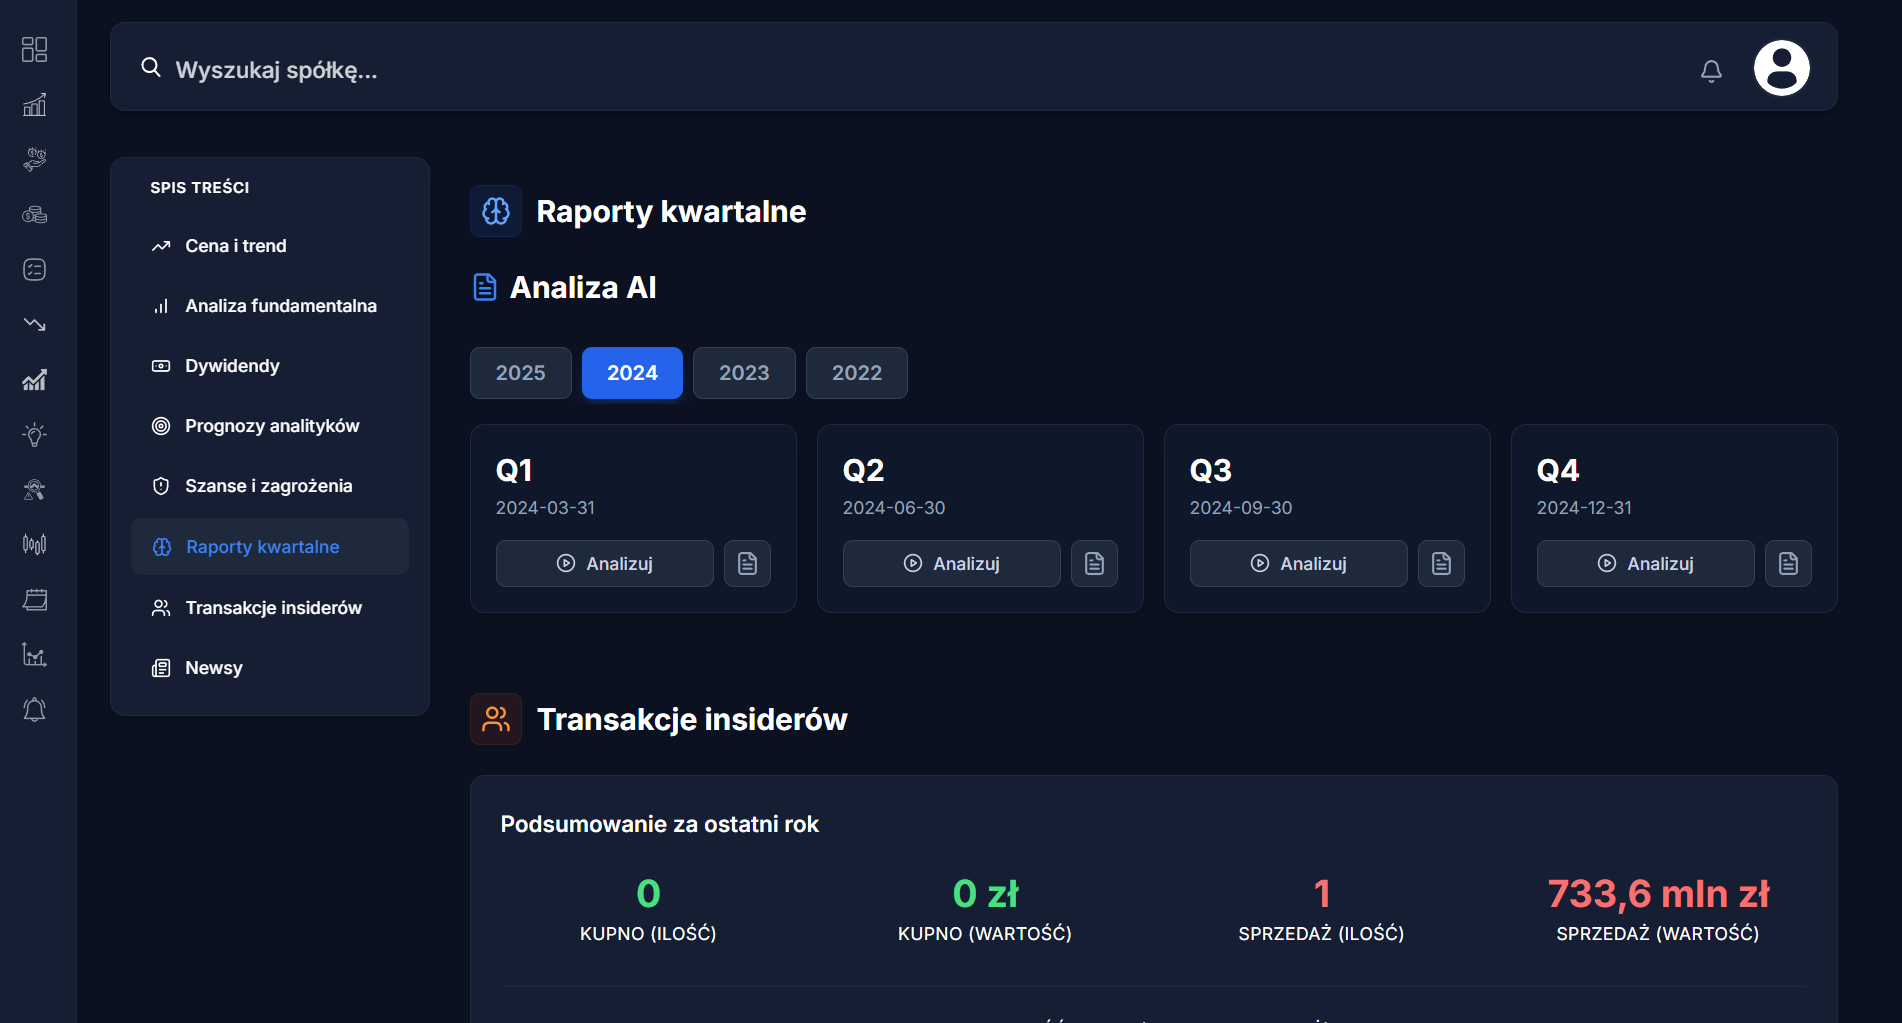Screen dimensions: 1902x1023
Task: Go to Cena i trend section
Action: [235, 246]
